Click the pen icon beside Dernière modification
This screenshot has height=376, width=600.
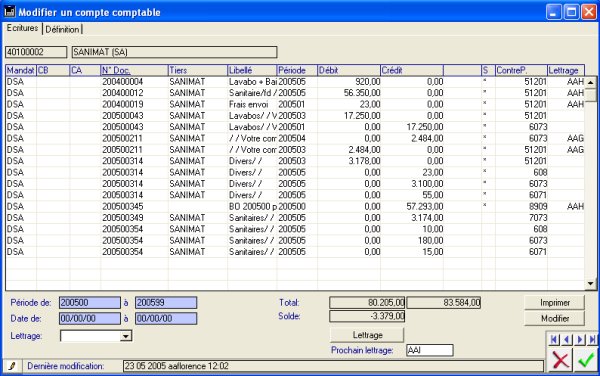[x=12, y=366]
